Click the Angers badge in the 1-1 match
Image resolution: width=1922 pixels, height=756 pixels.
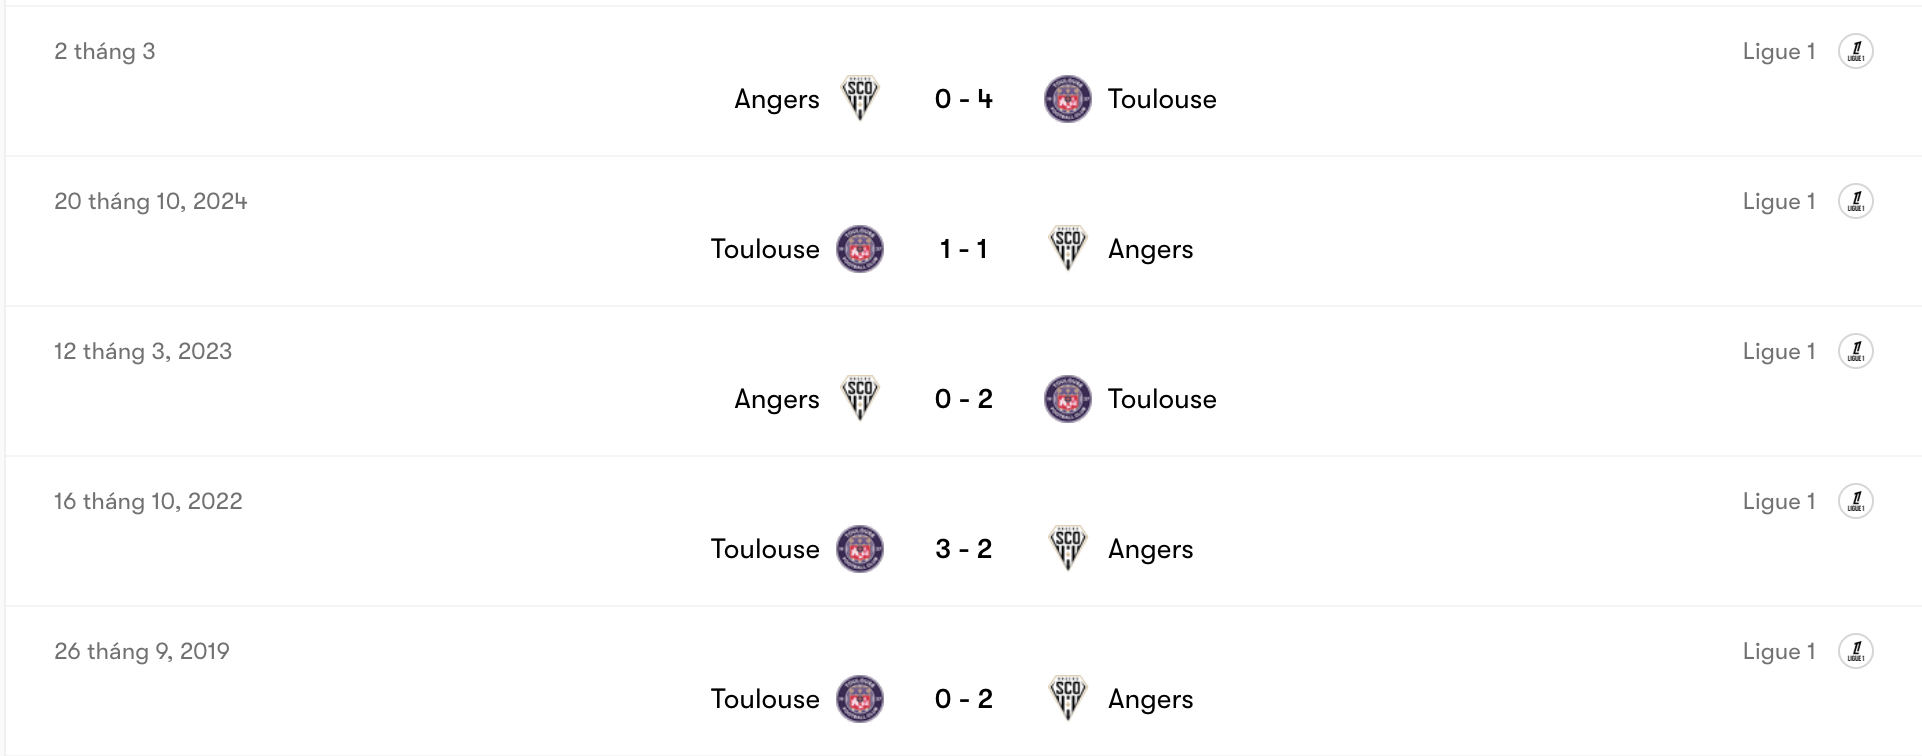pos(1068,249)
